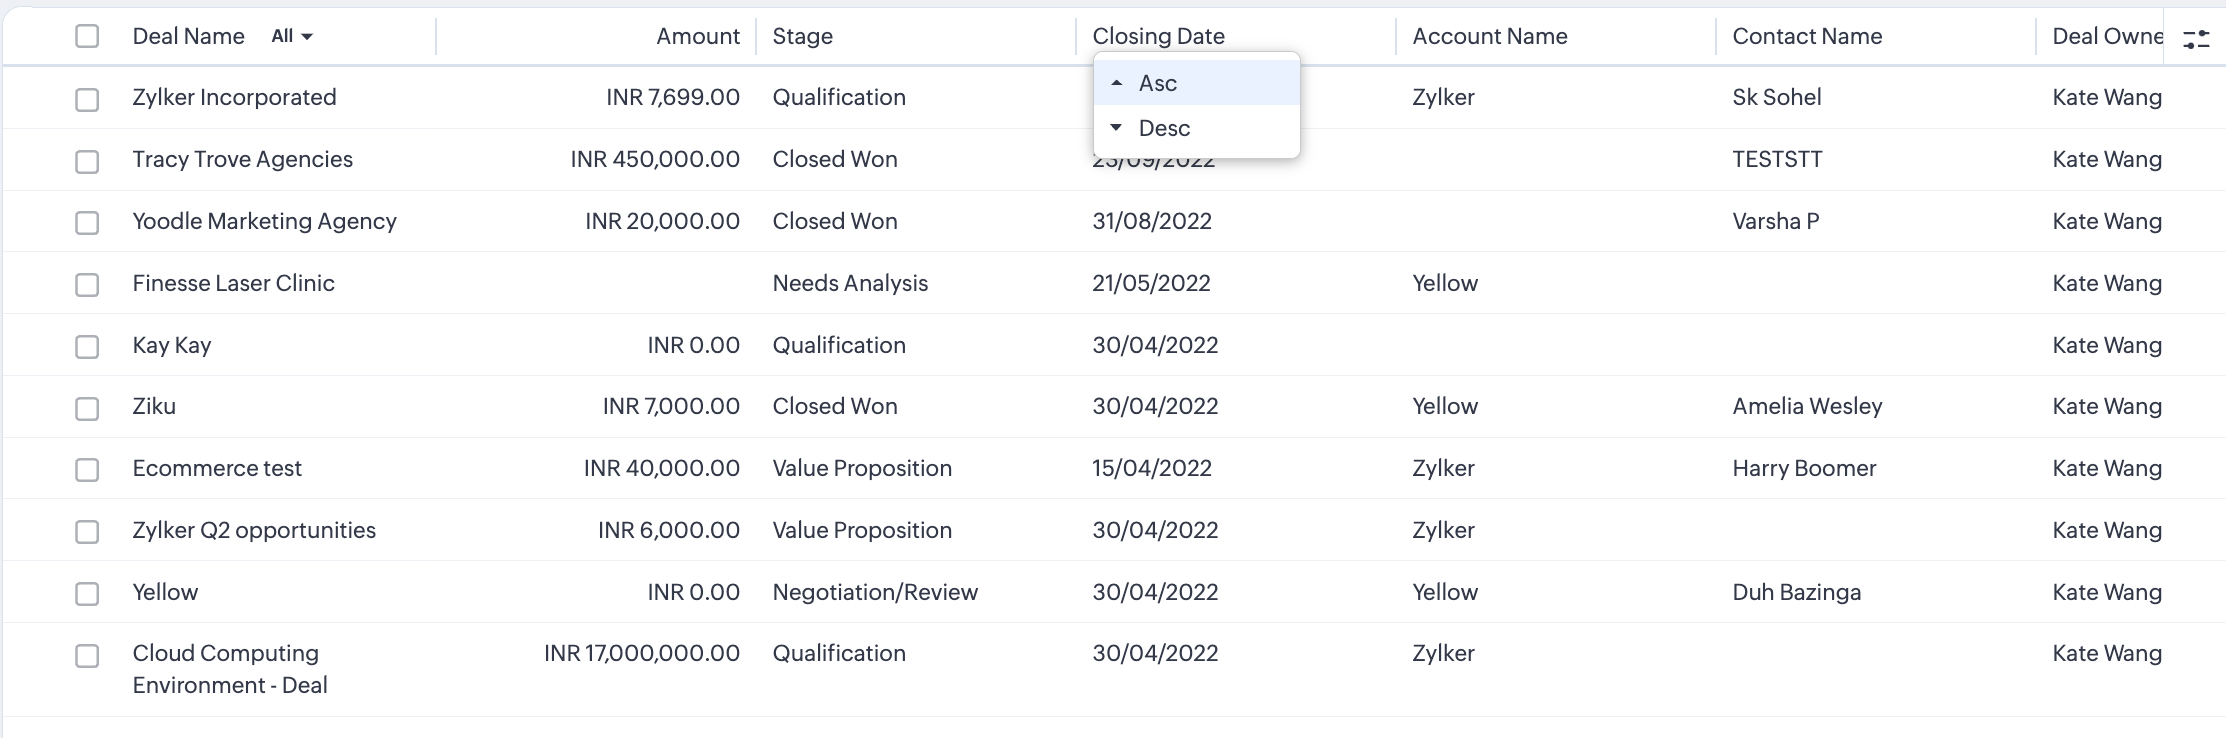The height and width of the screenshot is (738, 2226).
Task: Expand the All filter dropdown
Action: pyautogui.click(x=292, y=36)
